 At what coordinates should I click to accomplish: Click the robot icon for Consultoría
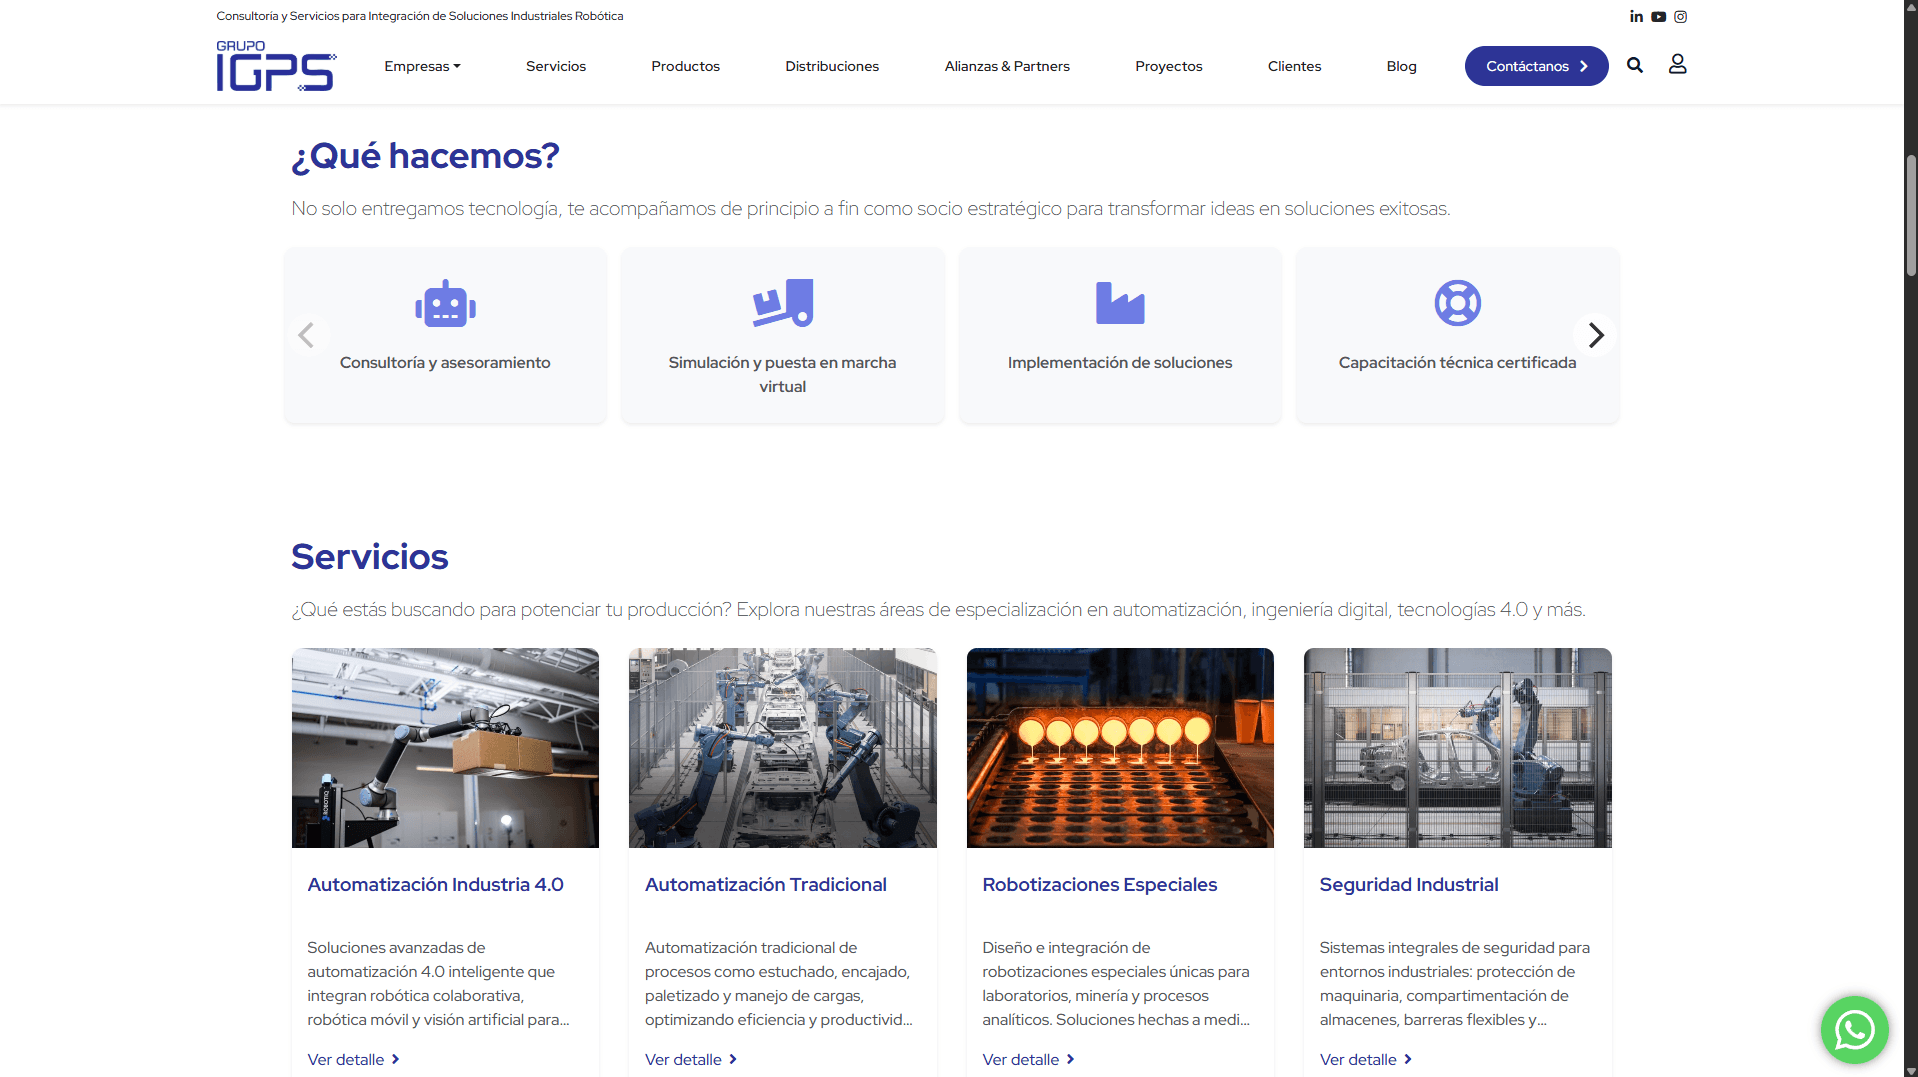tap(445, 303)
